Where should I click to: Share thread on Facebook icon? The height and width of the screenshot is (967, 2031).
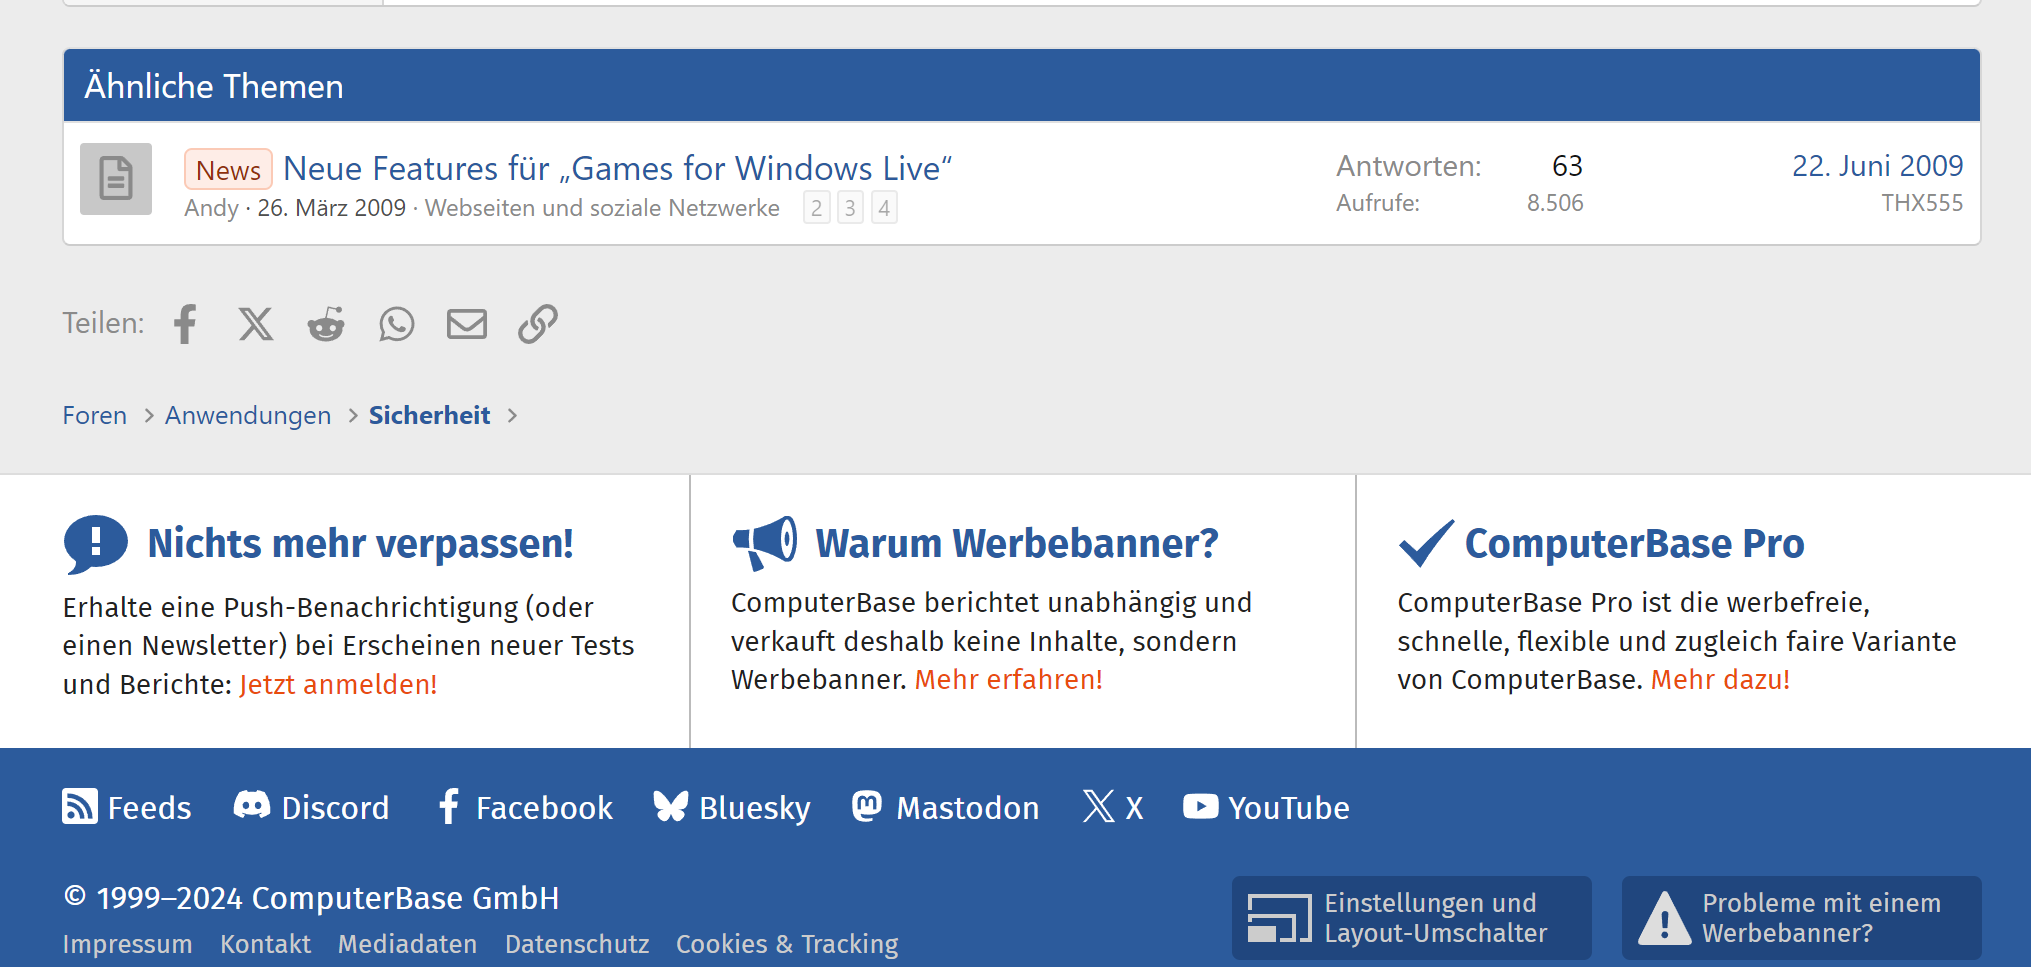point(185,324)
